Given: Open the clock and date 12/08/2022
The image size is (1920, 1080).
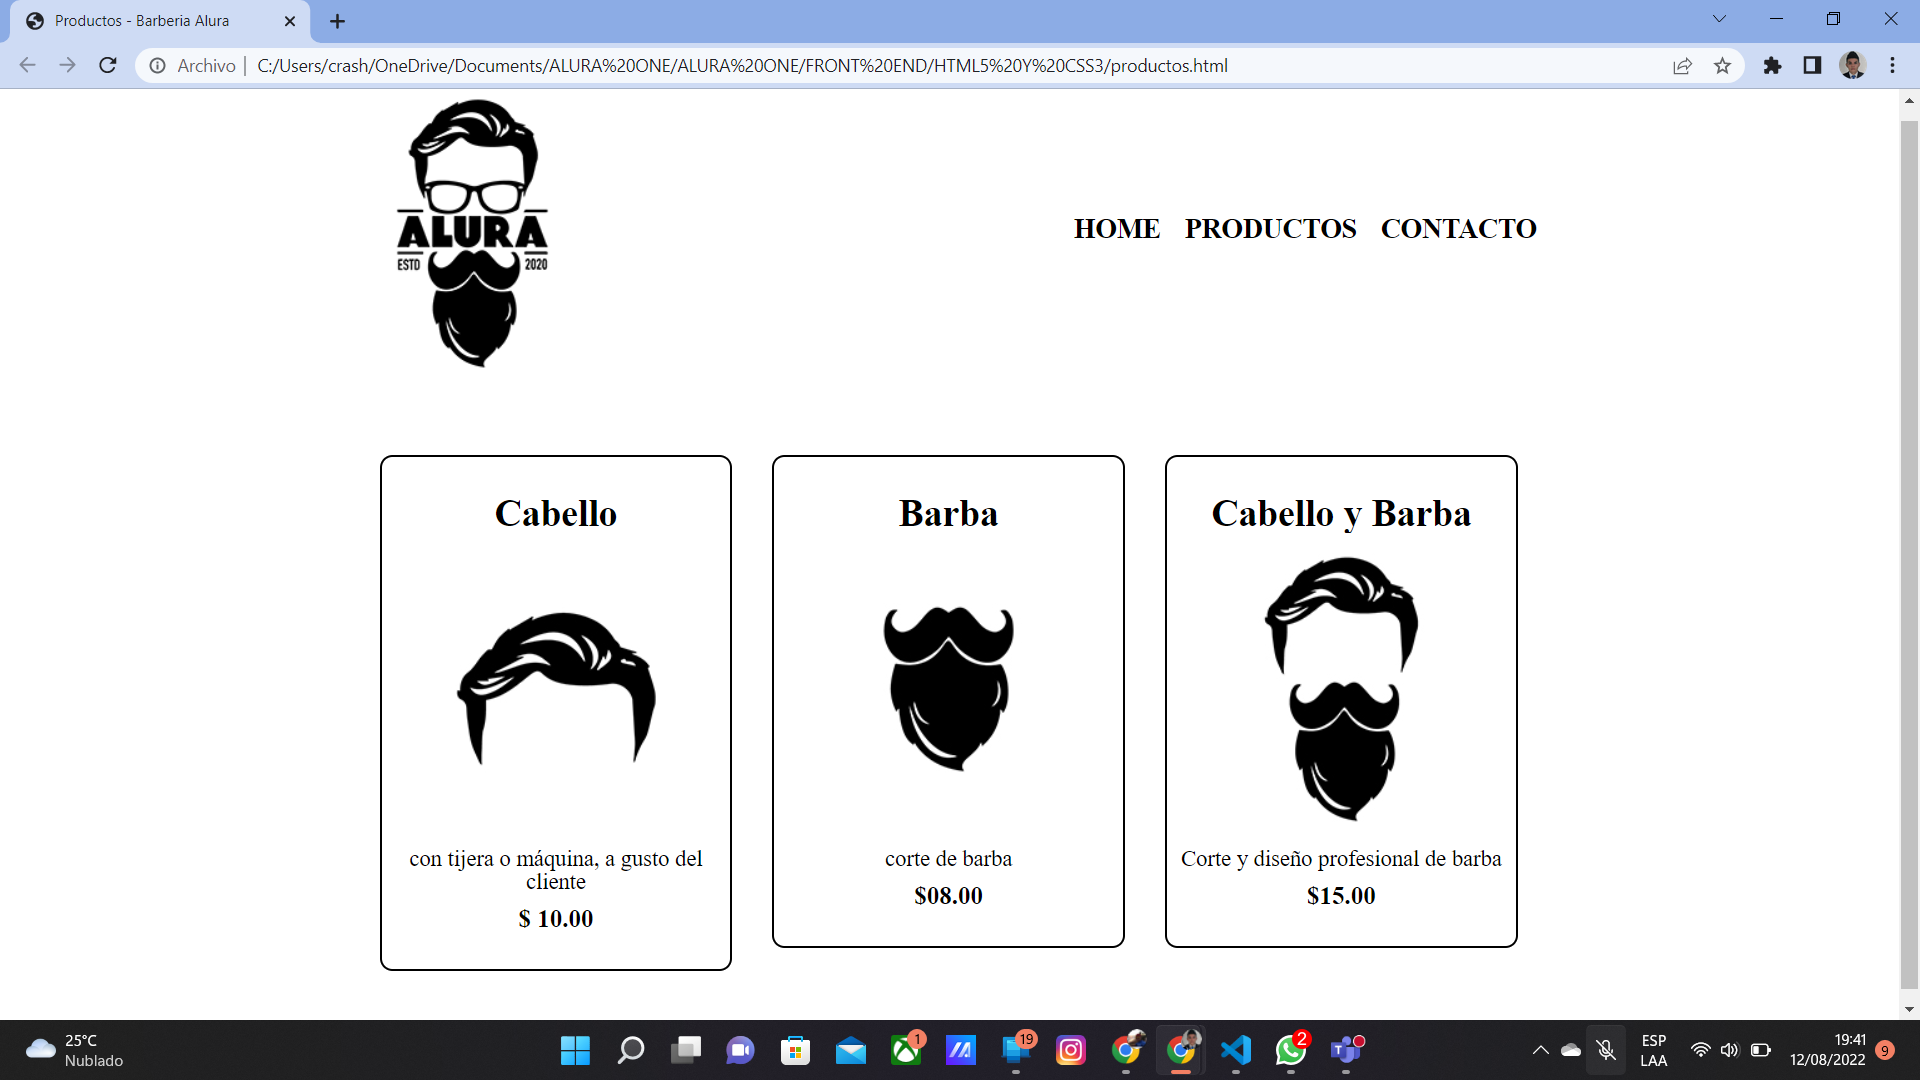Looking at the screenshot, I should [1828, 1050].
